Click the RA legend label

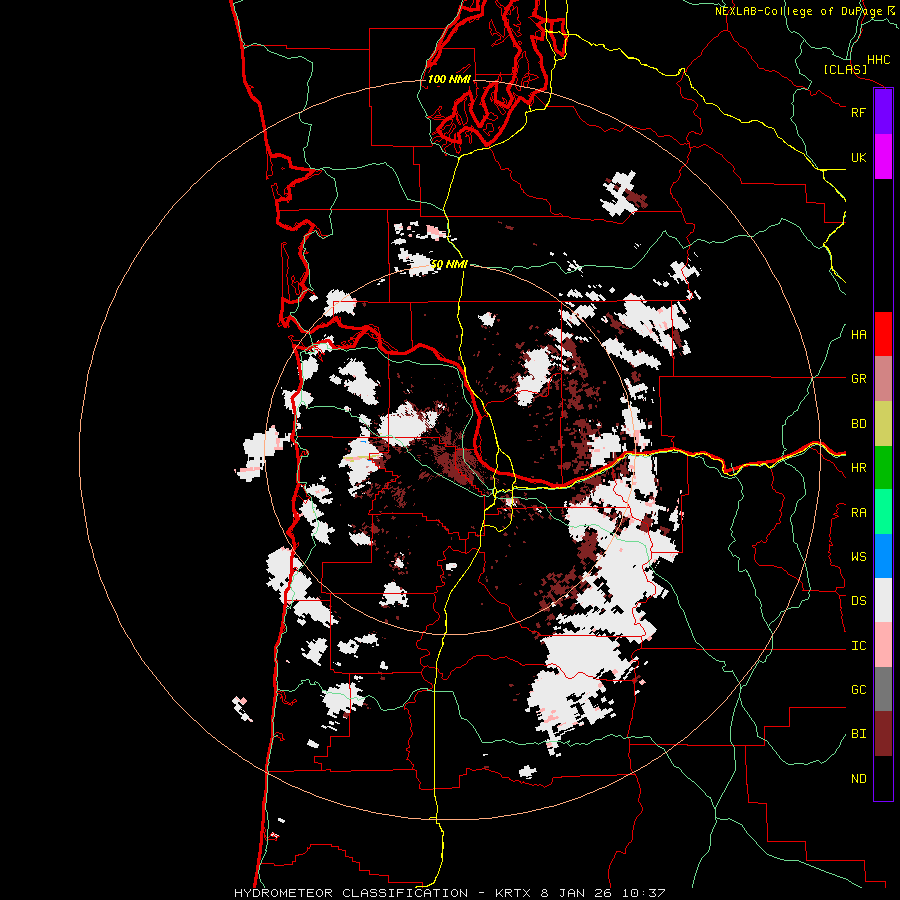click(x=858, y=512)
